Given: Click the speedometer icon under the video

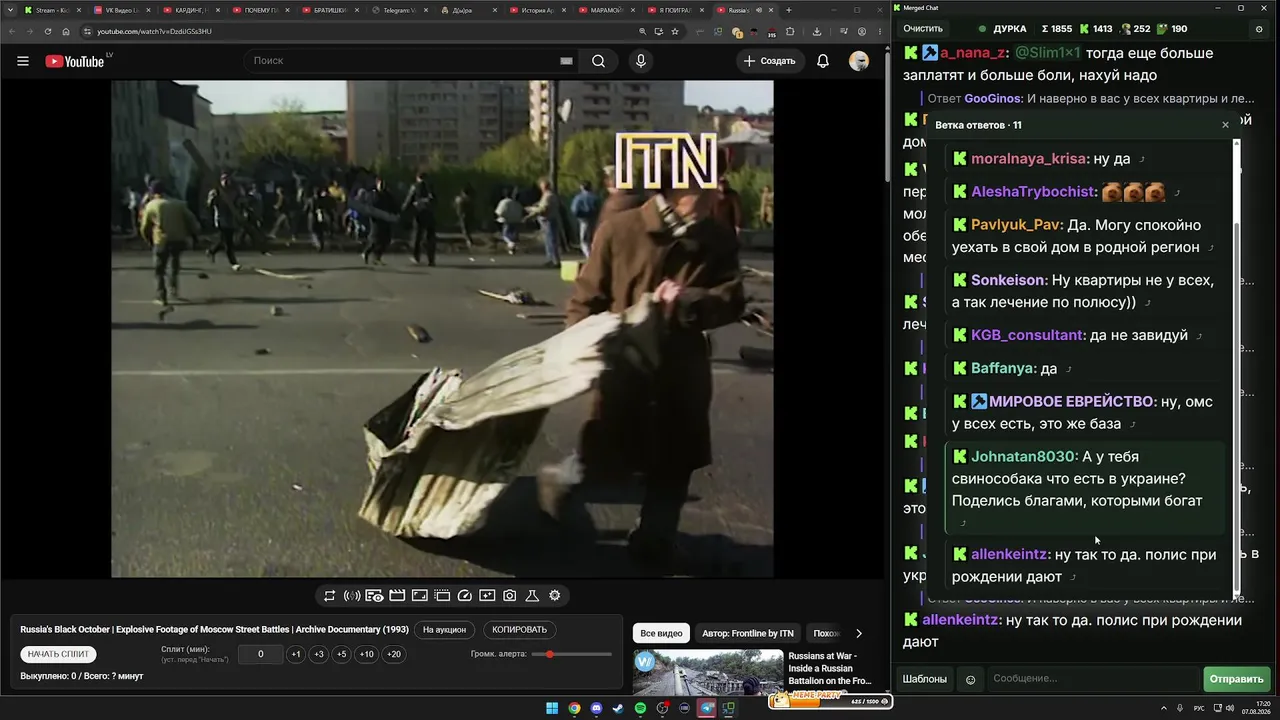Looking at the screenshot, I should tap(464, 596).
